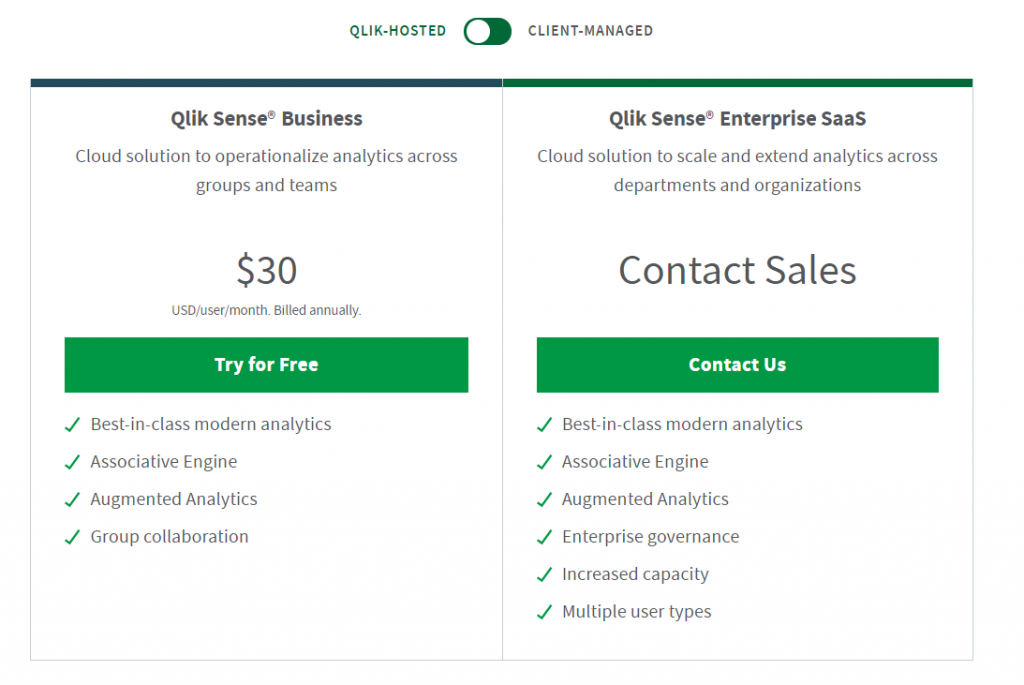Select the CLIENT-MANAGED label
Screen dimensions: 1024x685
click(590, 31)
